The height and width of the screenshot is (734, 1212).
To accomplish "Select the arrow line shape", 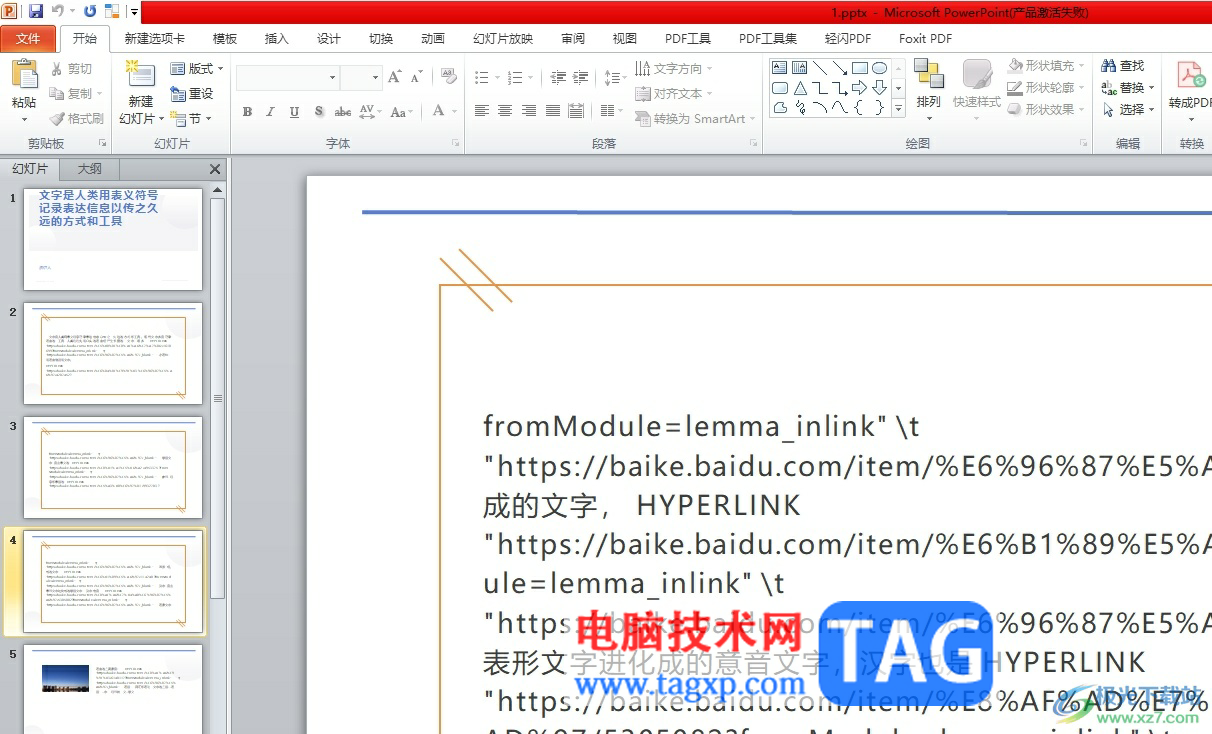I will point(840,68).
